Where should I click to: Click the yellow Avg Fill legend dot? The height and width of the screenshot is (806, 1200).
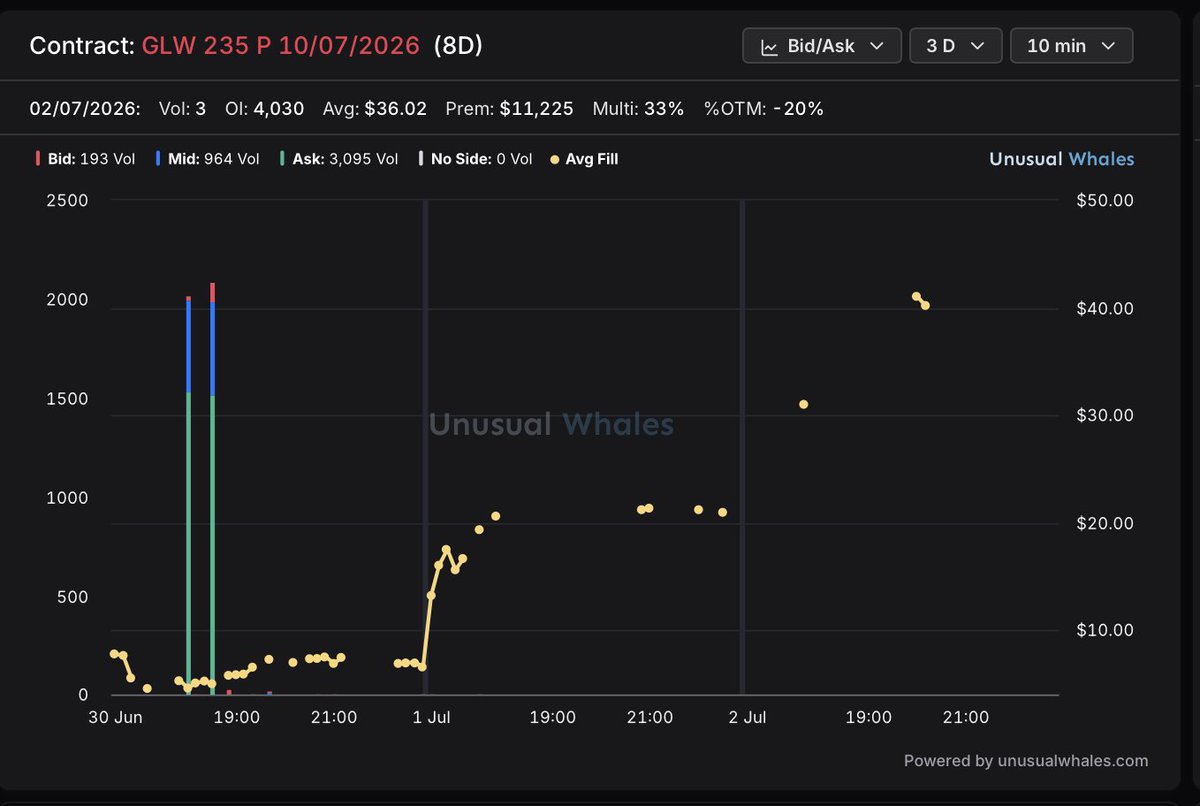[555, 158]
